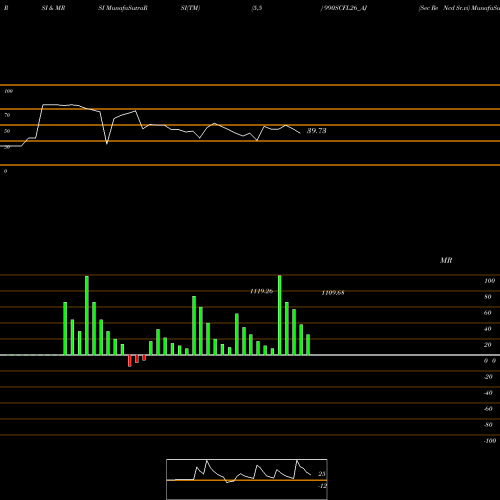Click the RSI value label 39.73
Image resolution: width=500 pixels, height=500 pixels.
(x=316, y=131)
